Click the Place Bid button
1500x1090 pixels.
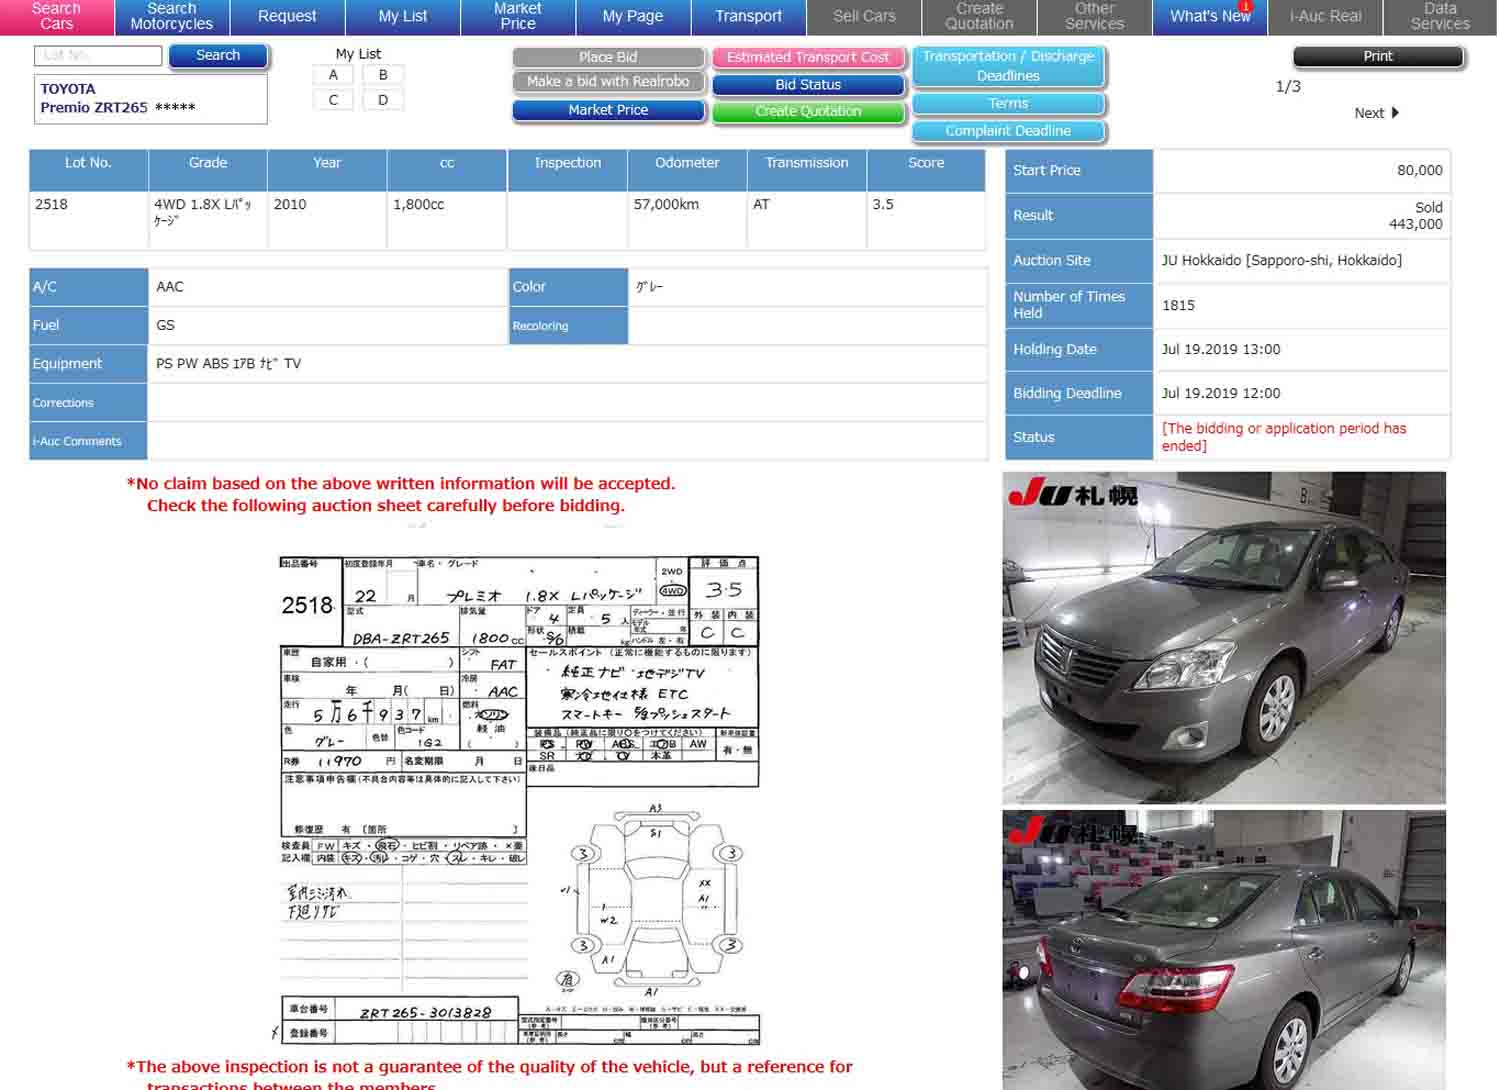(x=608, y=57)
